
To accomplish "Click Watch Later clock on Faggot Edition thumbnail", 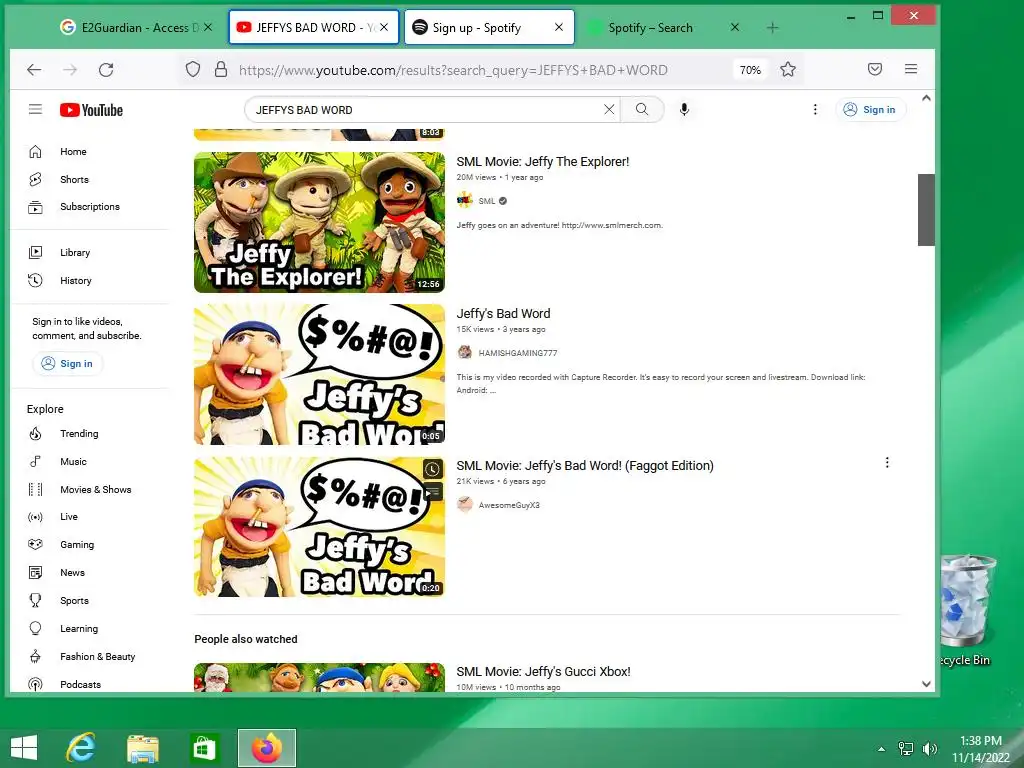I will pos(432,469).
